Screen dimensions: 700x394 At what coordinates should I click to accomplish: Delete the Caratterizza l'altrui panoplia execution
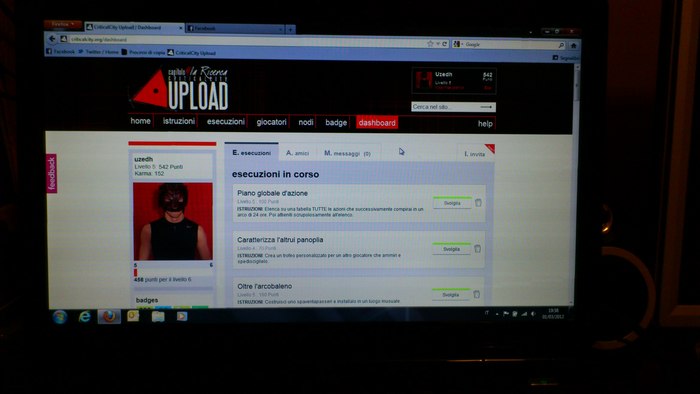pyautogui.click(x=477, y=249)
